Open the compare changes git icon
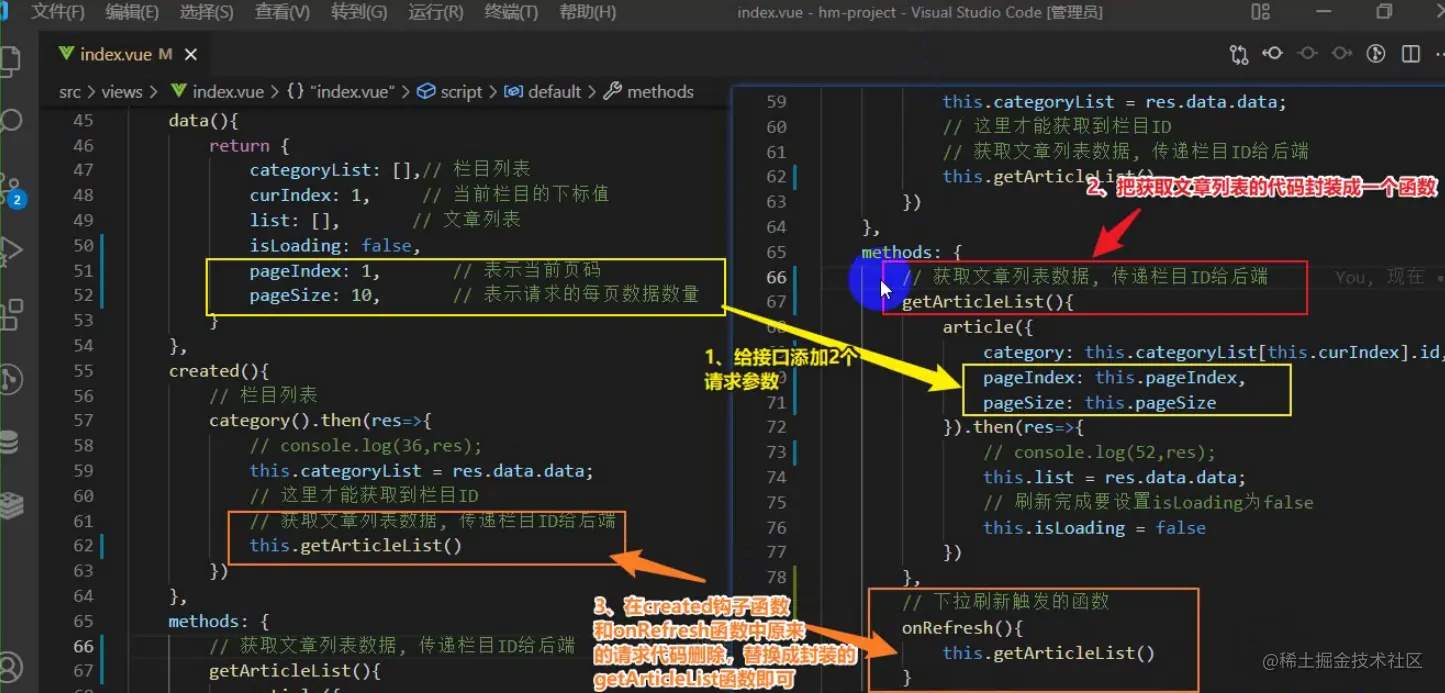The width and height of the screenshot is (1445, 693). tap(1239, 54)
